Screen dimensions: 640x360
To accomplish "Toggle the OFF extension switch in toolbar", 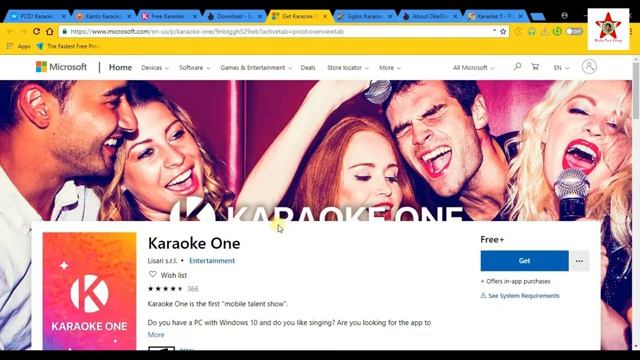I will click(x=574, y=31).
